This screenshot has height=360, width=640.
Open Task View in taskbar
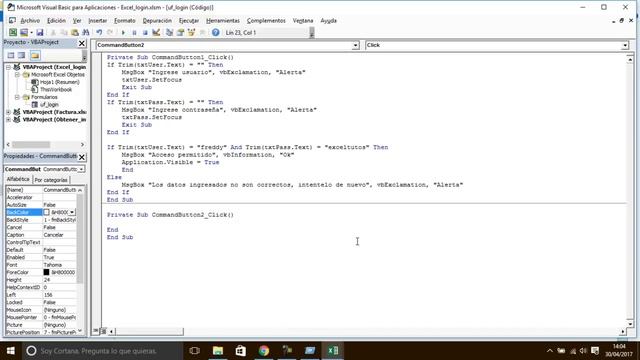click(x=194, y=351)
